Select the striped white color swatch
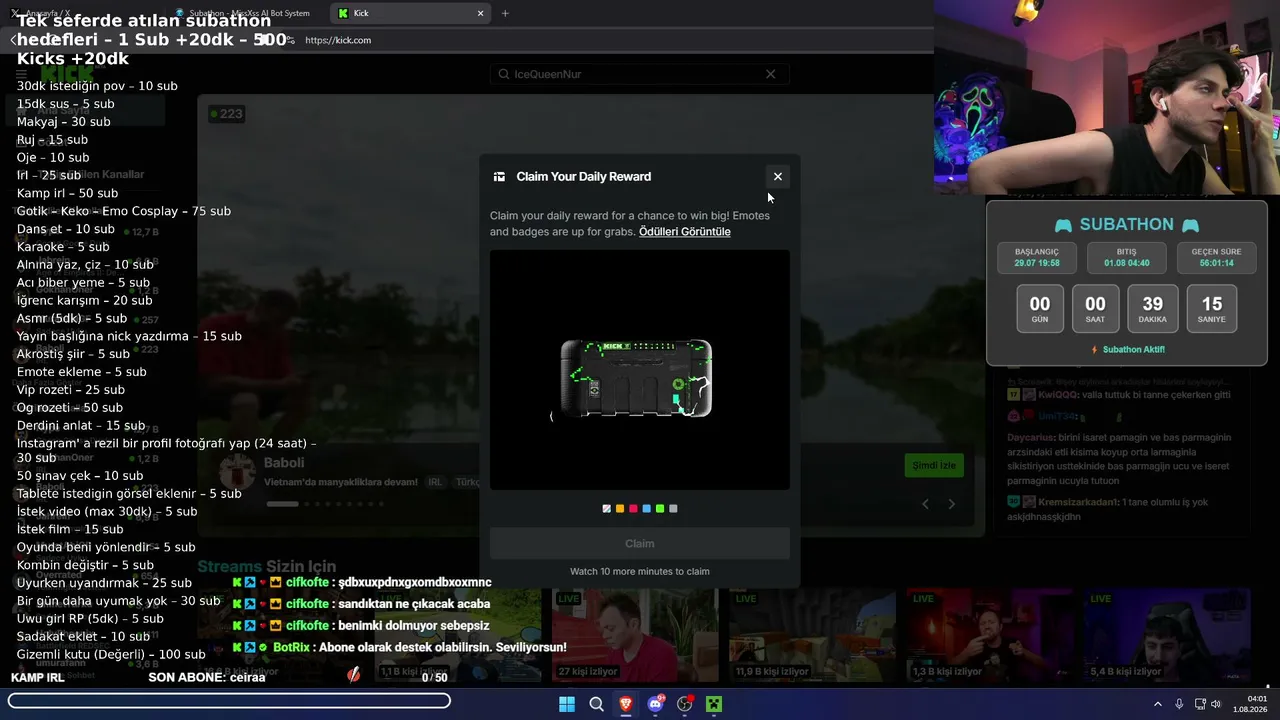This screenshot has width=1280, height=720. coord(606,509)
